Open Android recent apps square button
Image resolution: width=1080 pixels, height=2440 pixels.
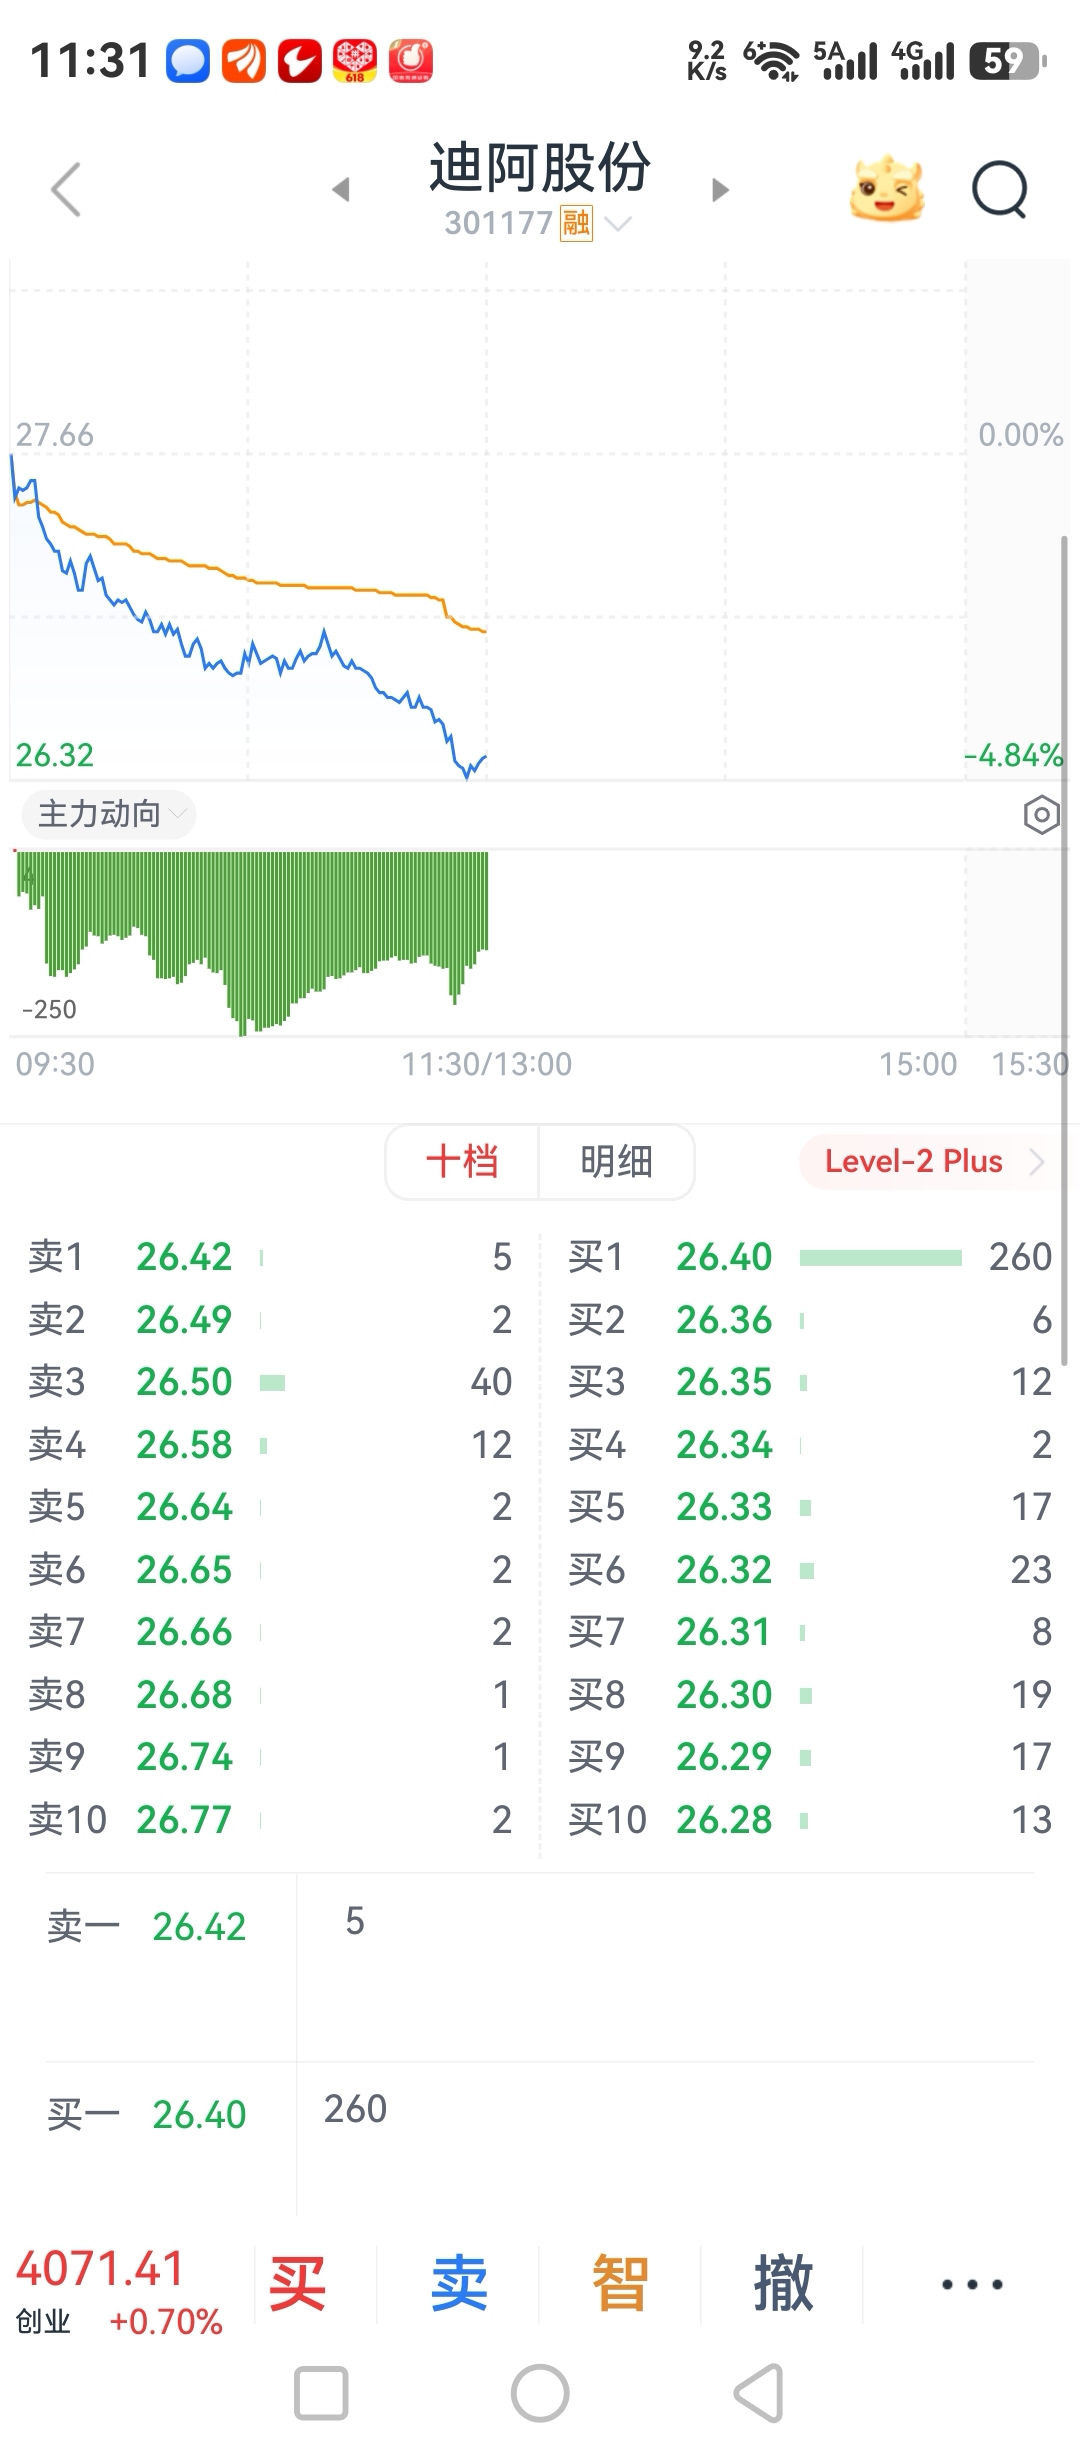coord(321,2393)
